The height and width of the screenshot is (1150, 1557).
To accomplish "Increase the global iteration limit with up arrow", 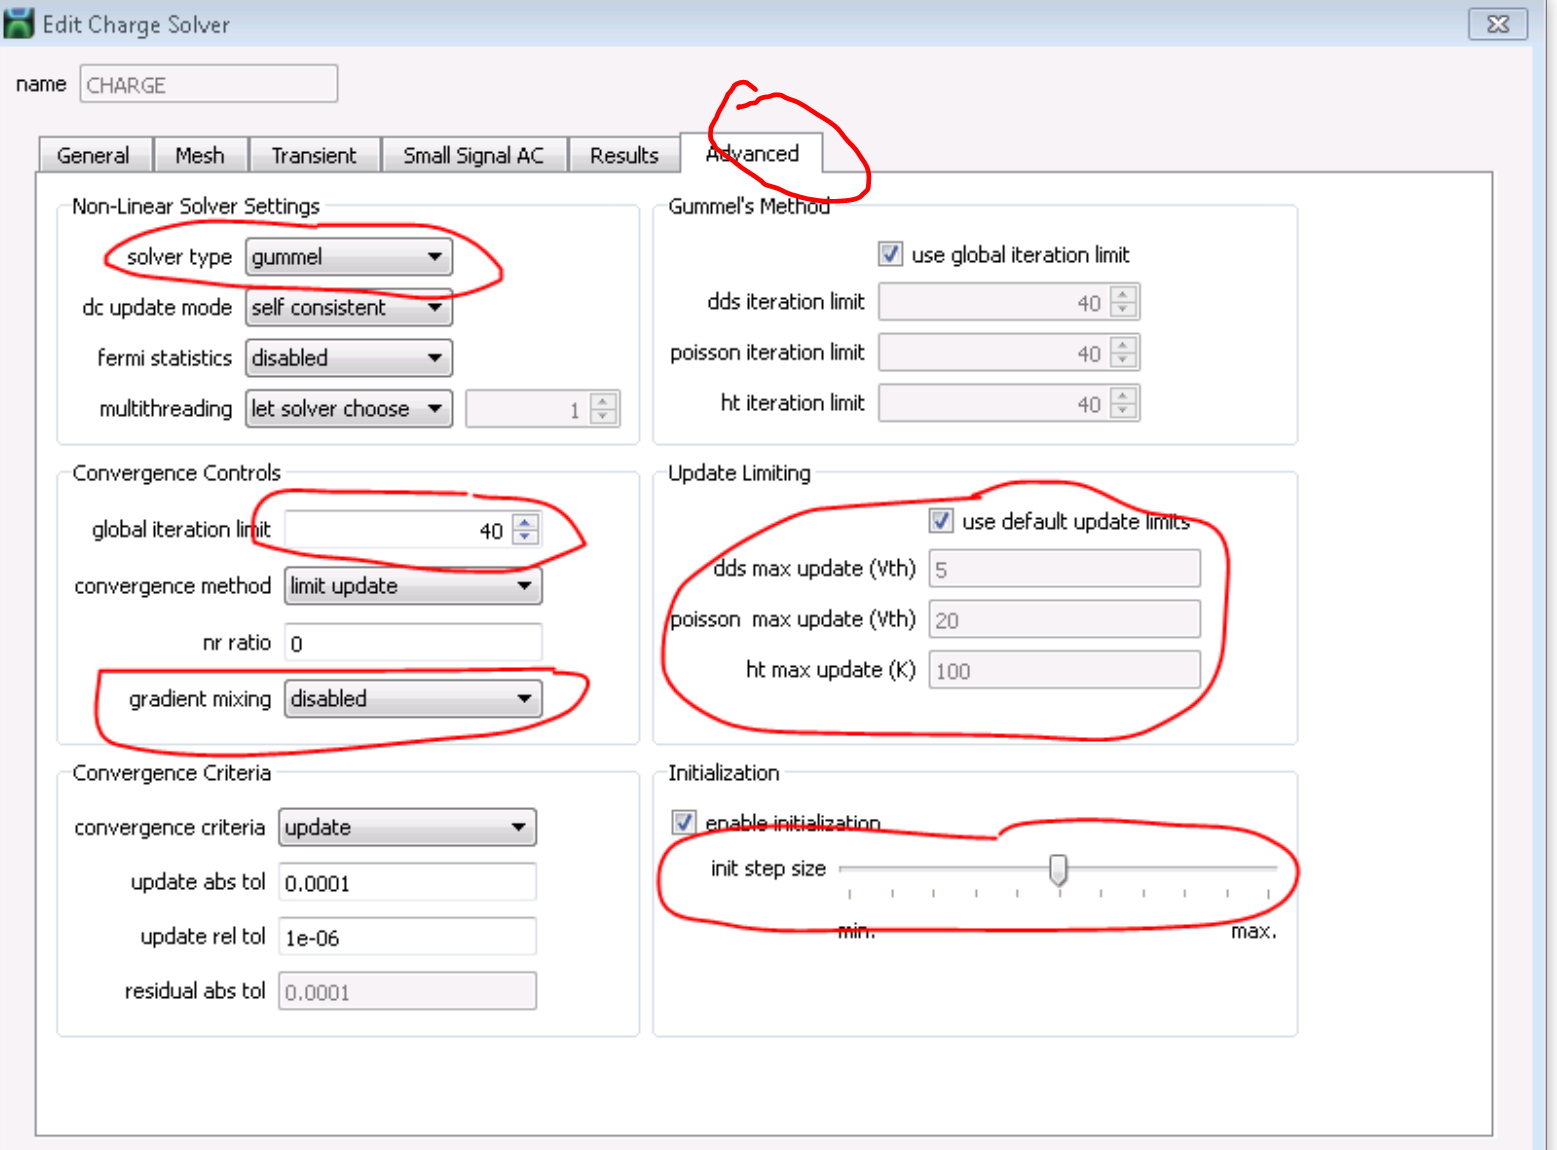I will [526, 522].
